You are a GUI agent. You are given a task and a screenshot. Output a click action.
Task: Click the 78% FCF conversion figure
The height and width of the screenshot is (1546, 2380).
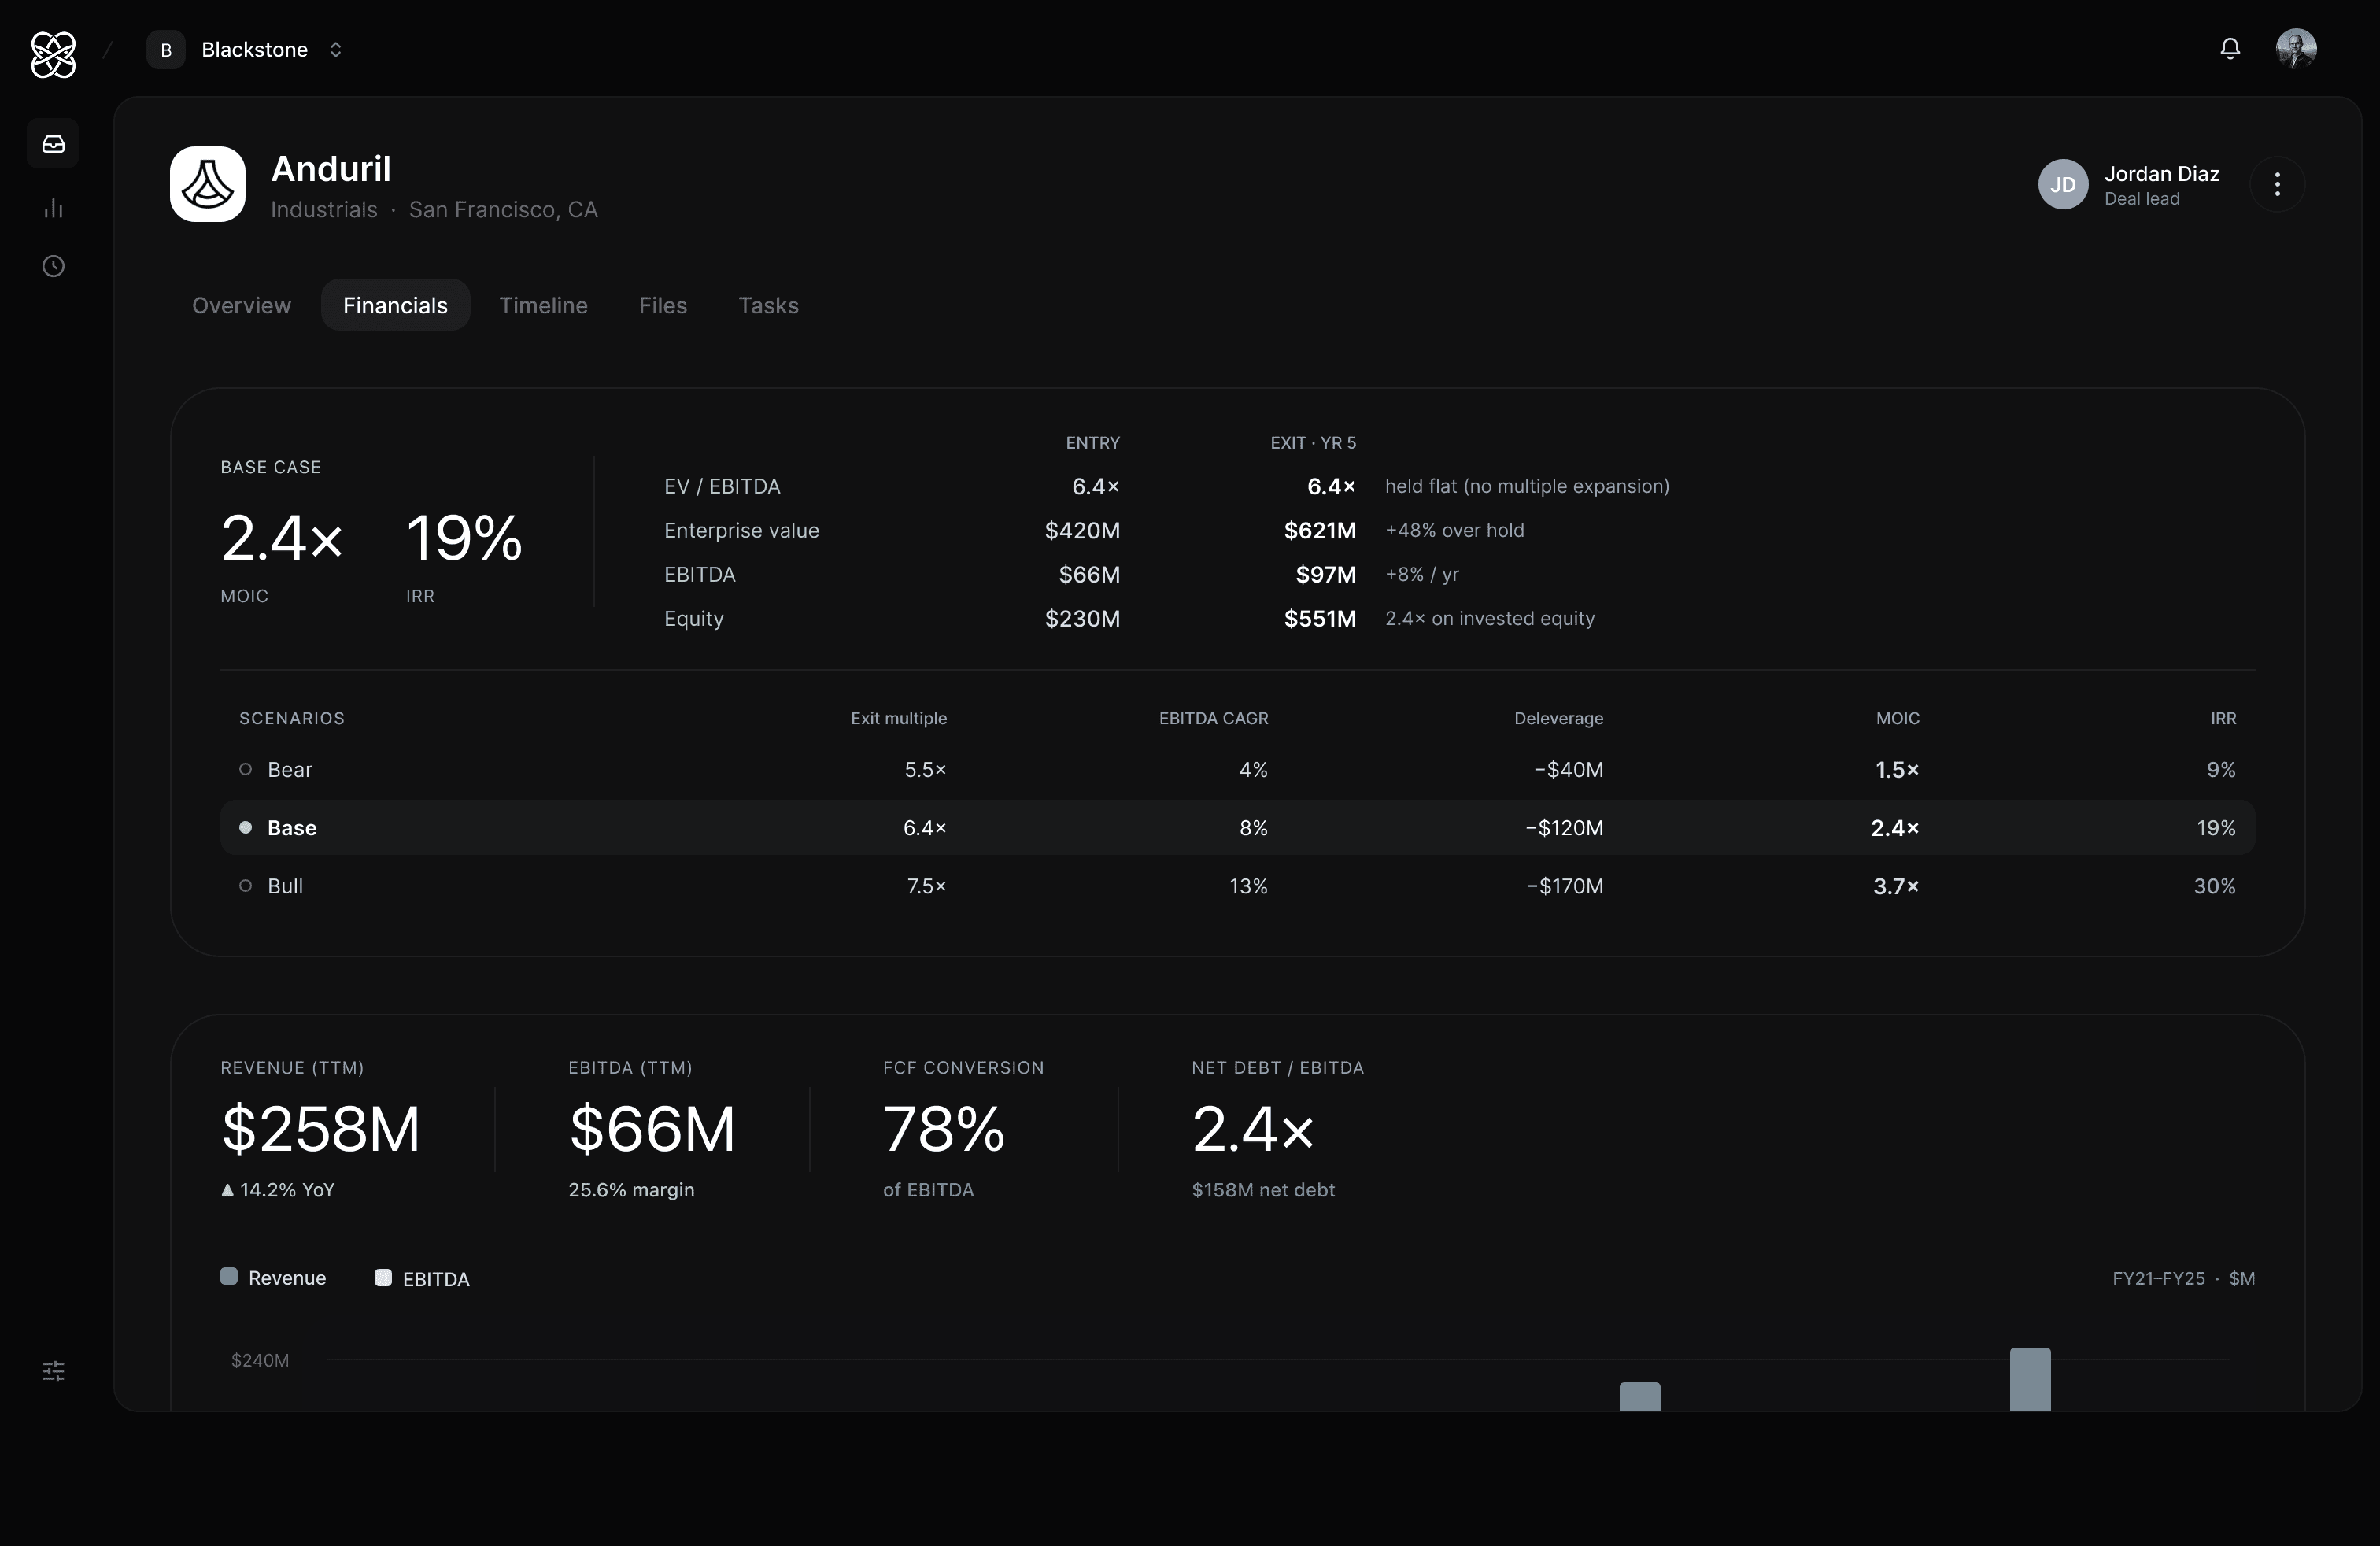coord(943,1129)
